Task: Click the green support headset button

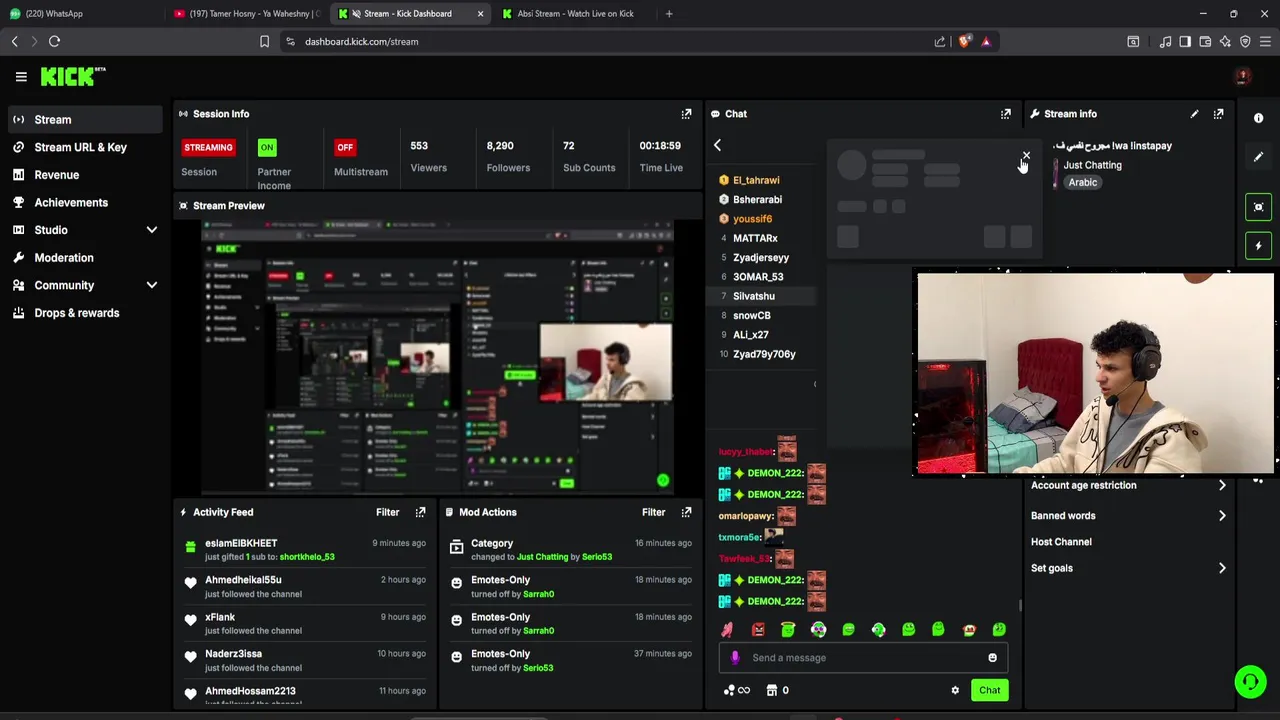Action: point(1250,682)
